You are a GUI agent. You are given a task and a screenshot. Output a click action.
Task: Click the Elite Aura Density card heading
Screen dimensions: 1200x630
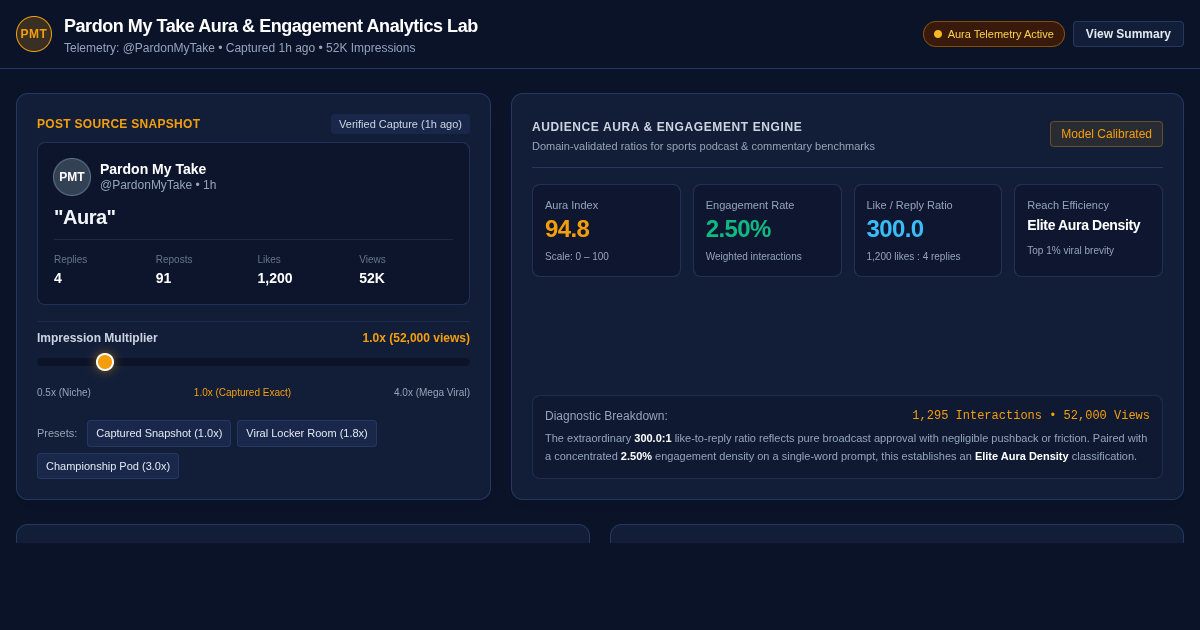[x=1083, y=225]
